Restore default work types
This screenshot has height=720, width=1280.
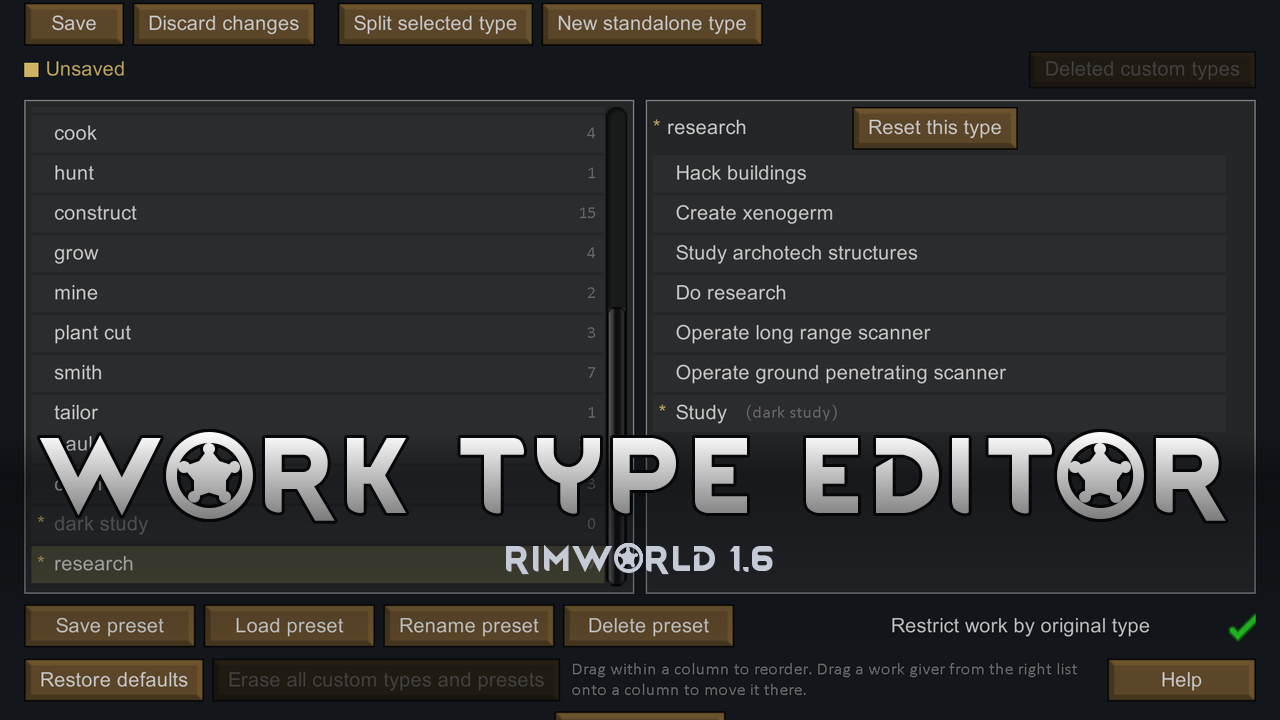114,680
